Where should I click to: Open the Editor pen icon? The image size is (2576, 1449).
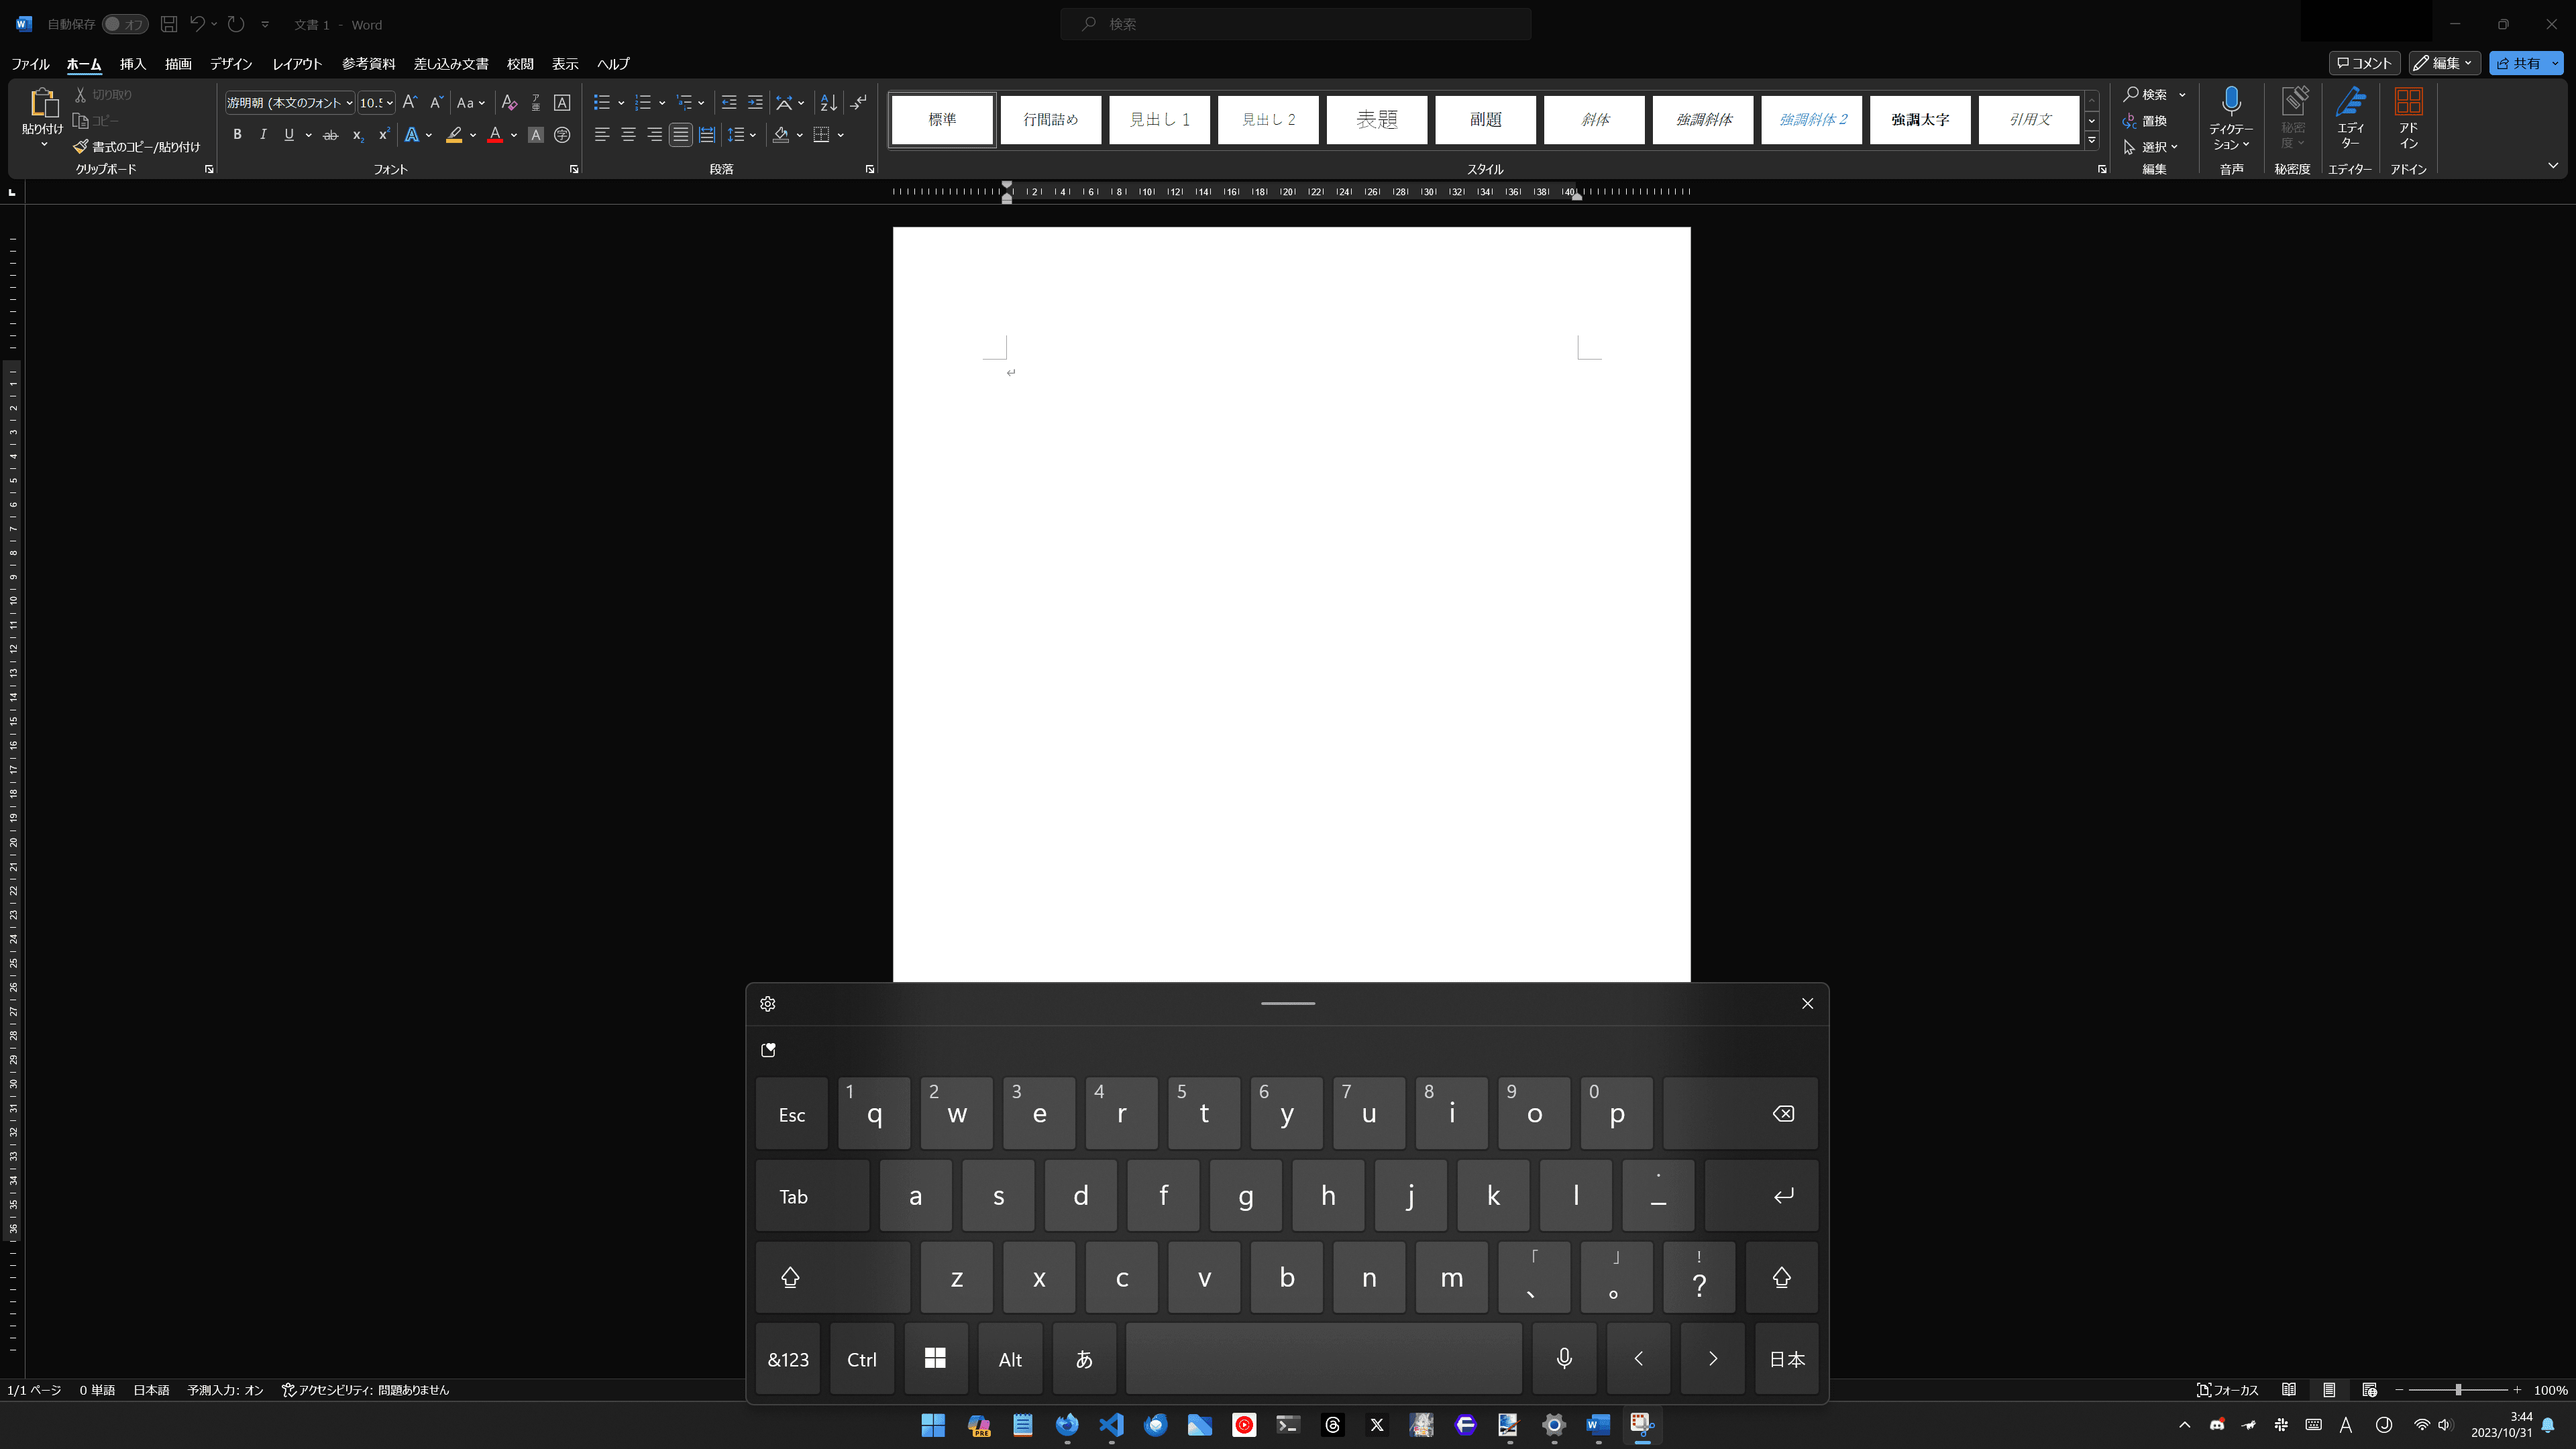point(2350,102)
